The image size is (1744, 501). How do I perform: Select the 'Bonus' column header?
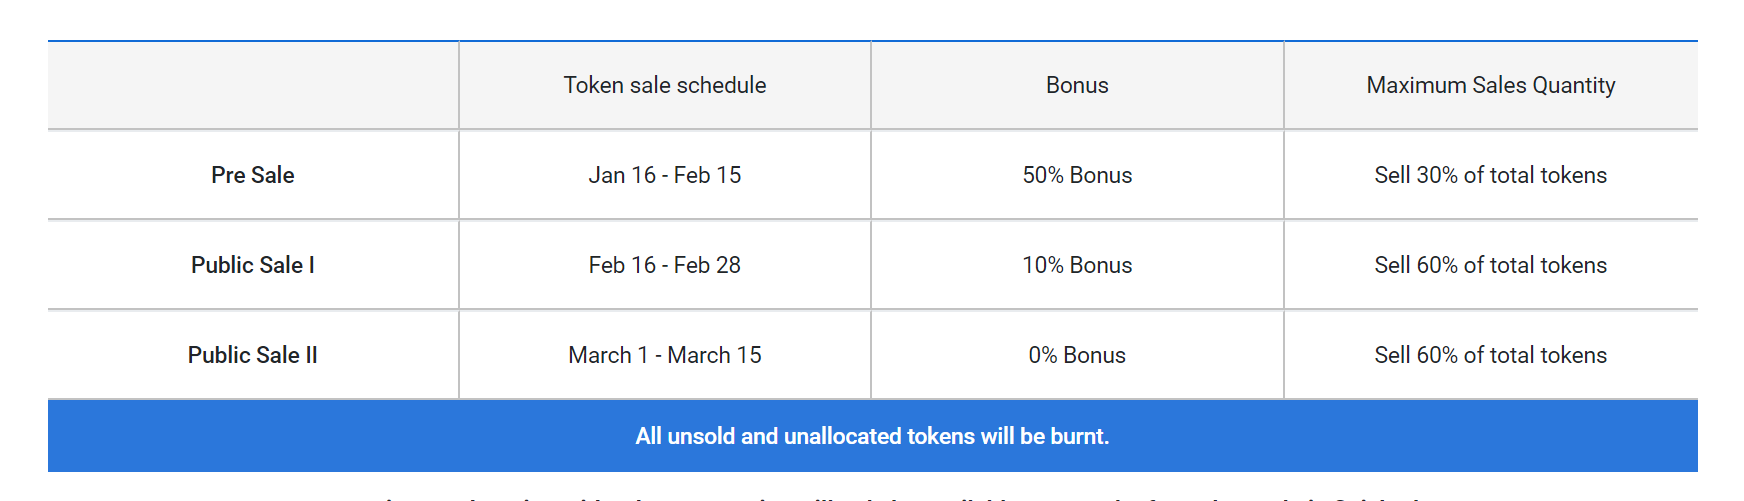(x=1077, y=86)
